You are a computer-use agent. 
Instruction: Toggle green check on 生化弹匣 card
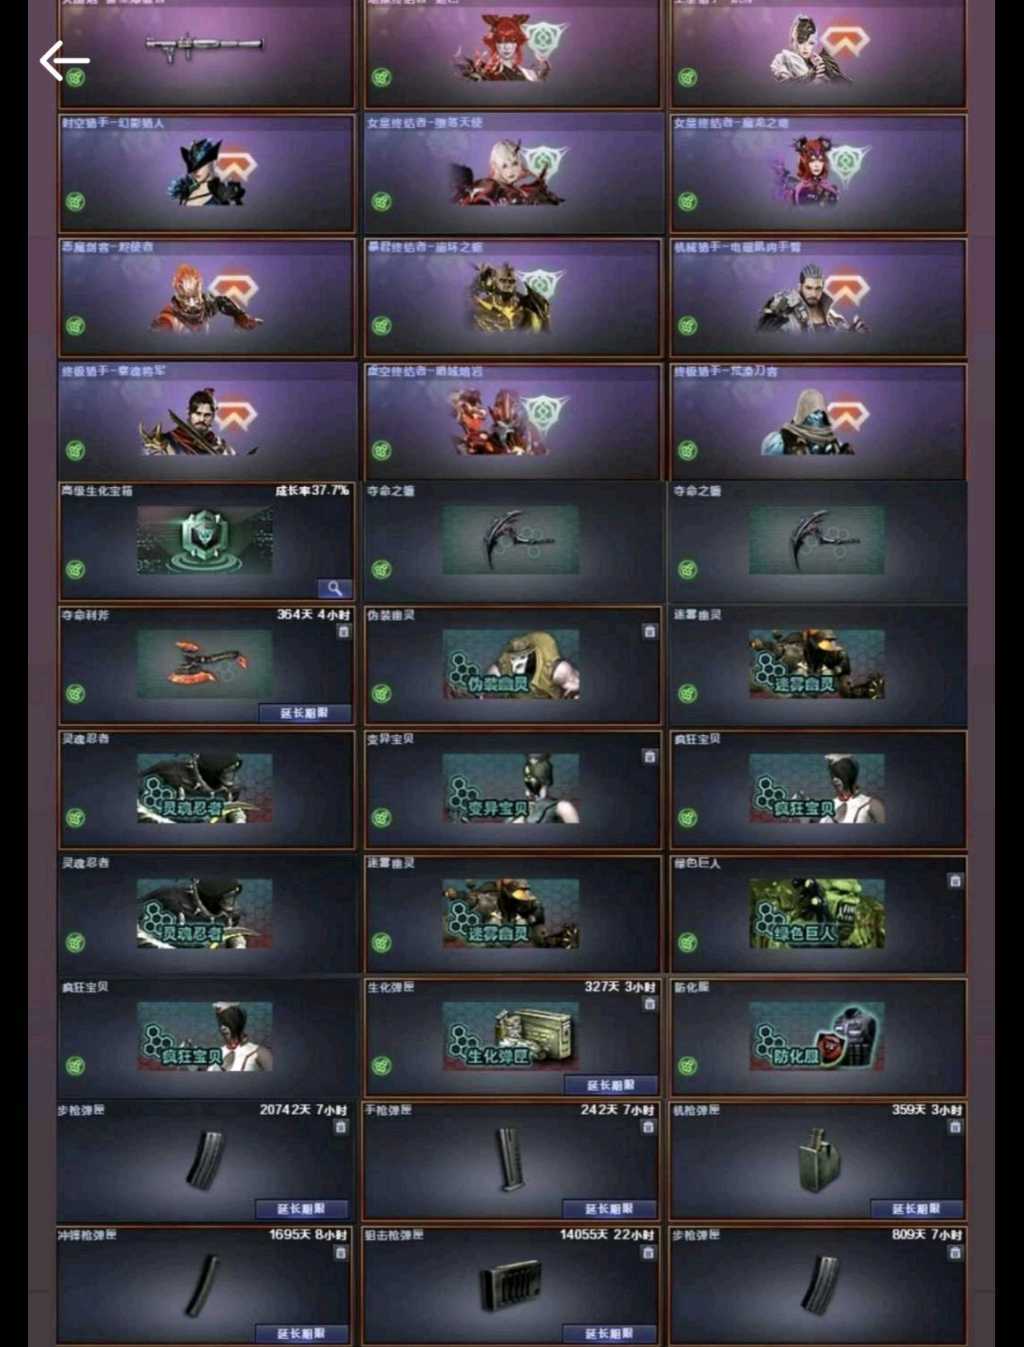point(381,1066)
